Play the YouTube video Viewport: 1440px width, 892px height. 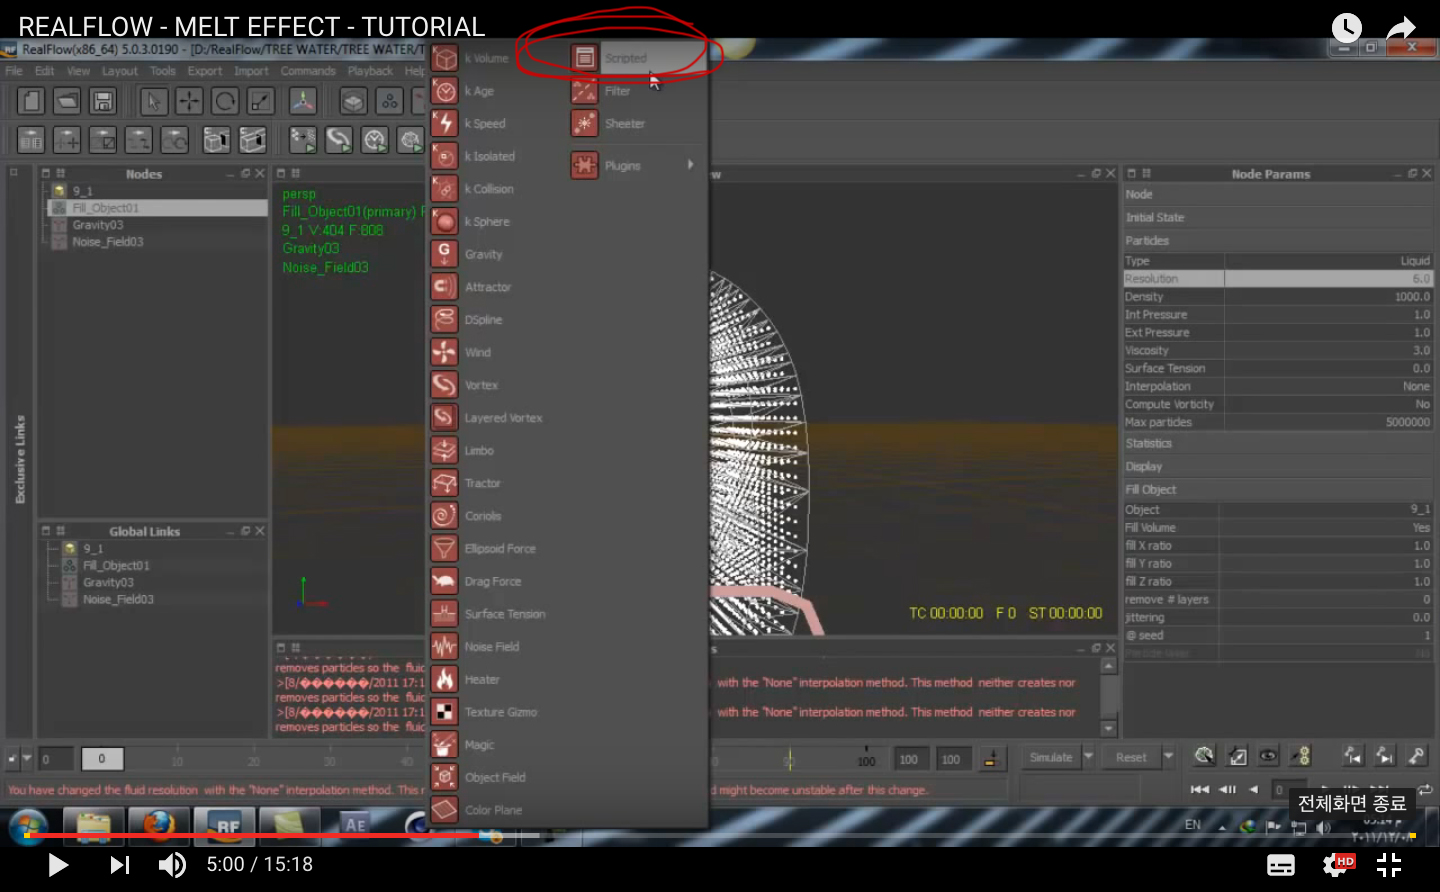pyautogui.click(x=58, y=865)
